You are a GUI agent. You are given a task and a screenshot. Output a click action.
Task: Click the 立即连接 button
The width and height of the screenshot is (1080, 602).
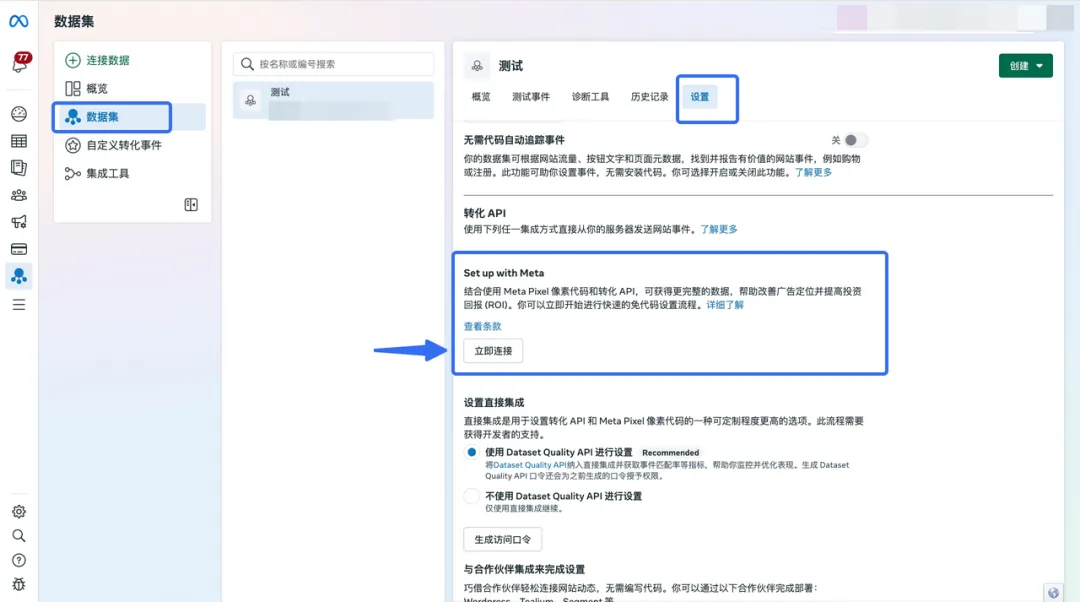click(x=493, y=351)
